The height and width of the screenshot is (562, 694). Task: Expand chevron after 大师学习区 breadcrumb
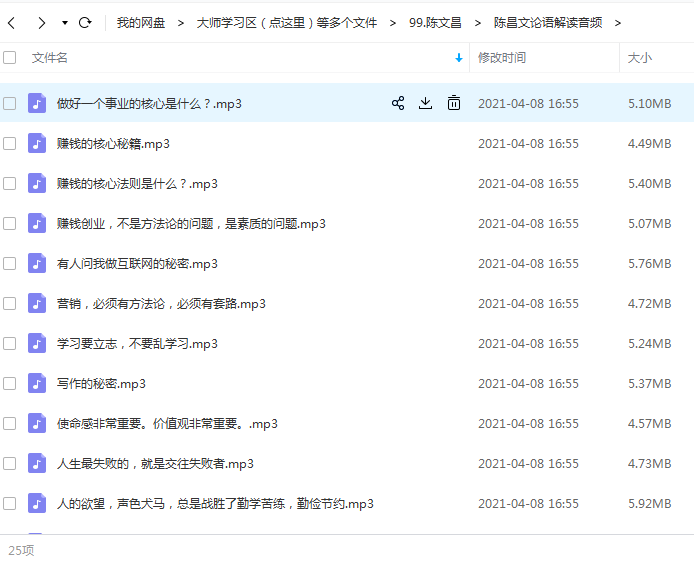coord(393,23)
